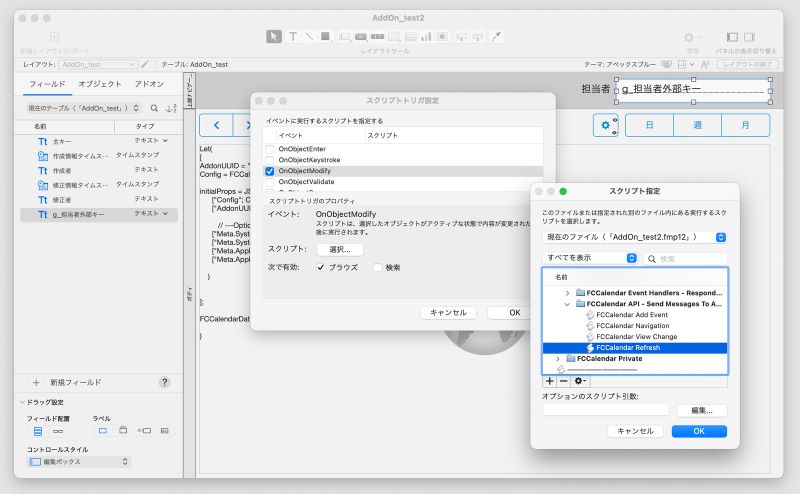
Task: Select the Button Bar tool
Action: click(378, 36)
